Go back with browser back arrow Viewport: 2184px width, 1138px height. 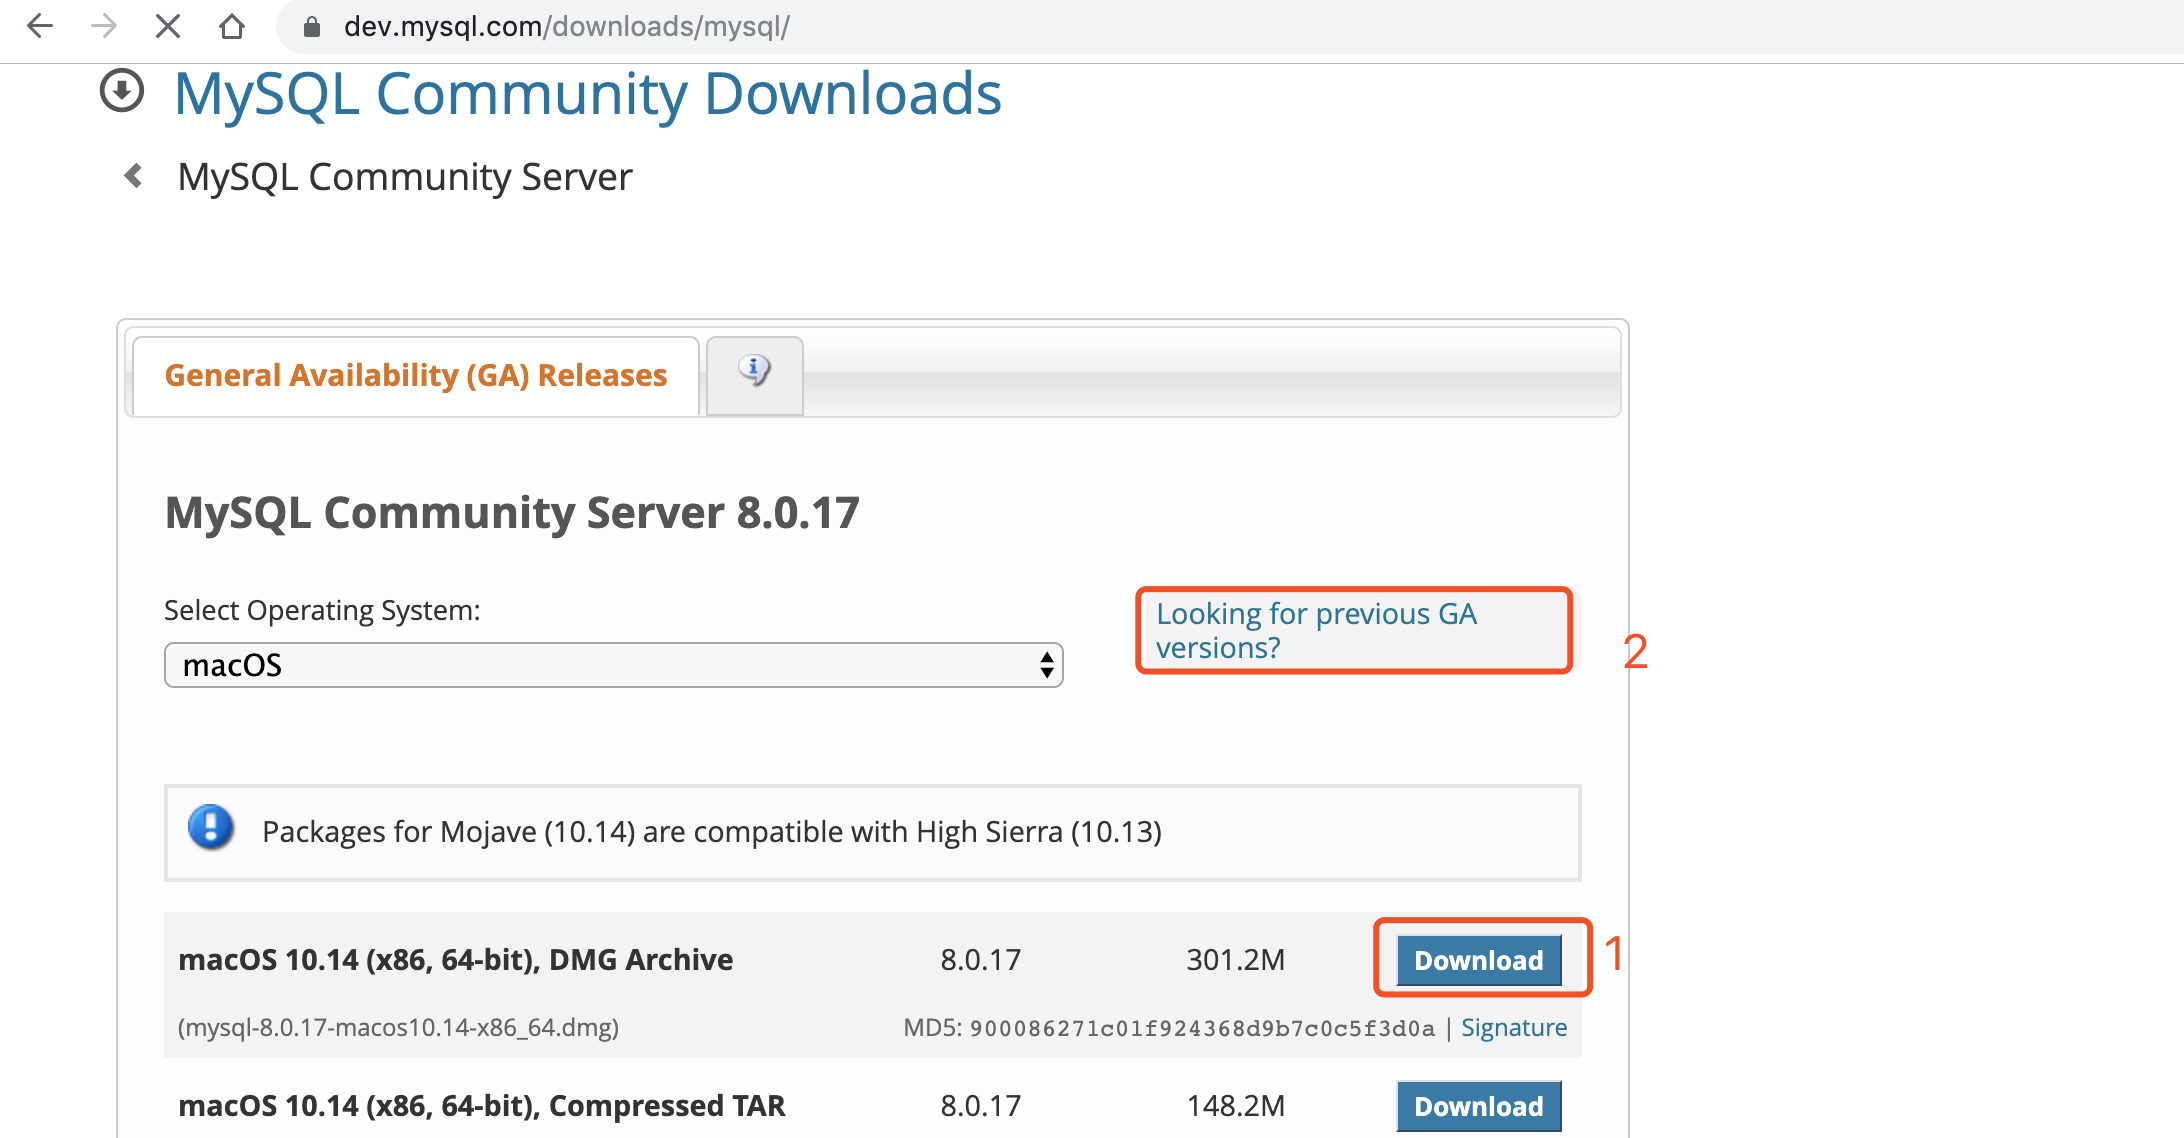[40, 26]
